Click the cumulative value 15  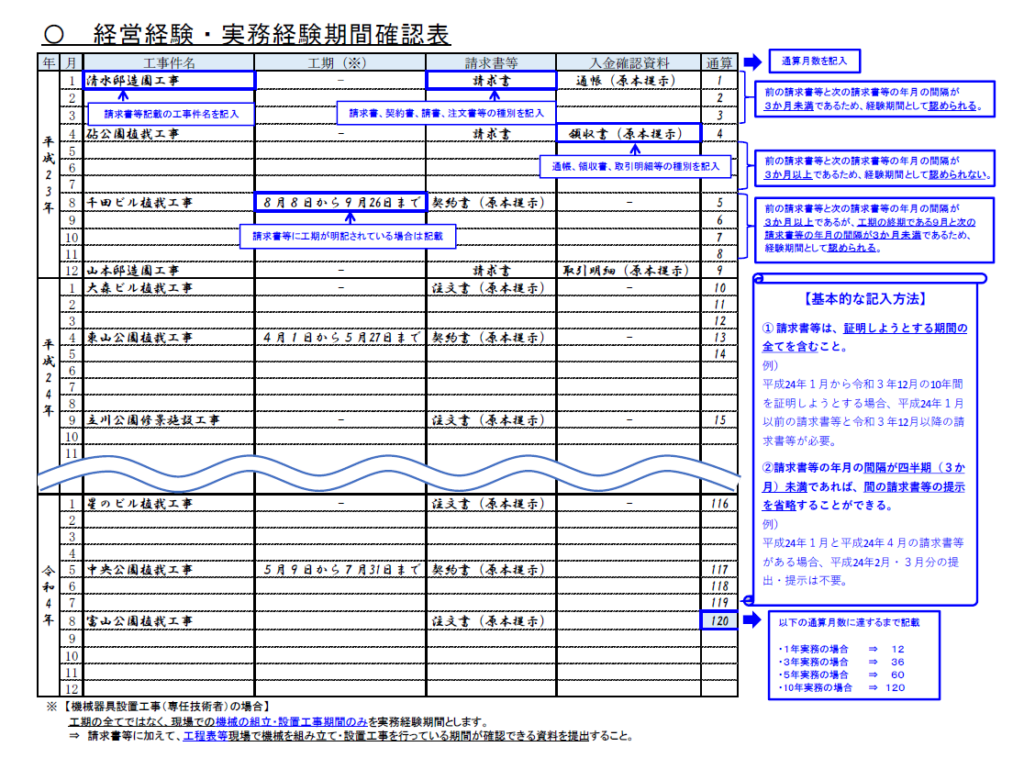pos(720,420)
